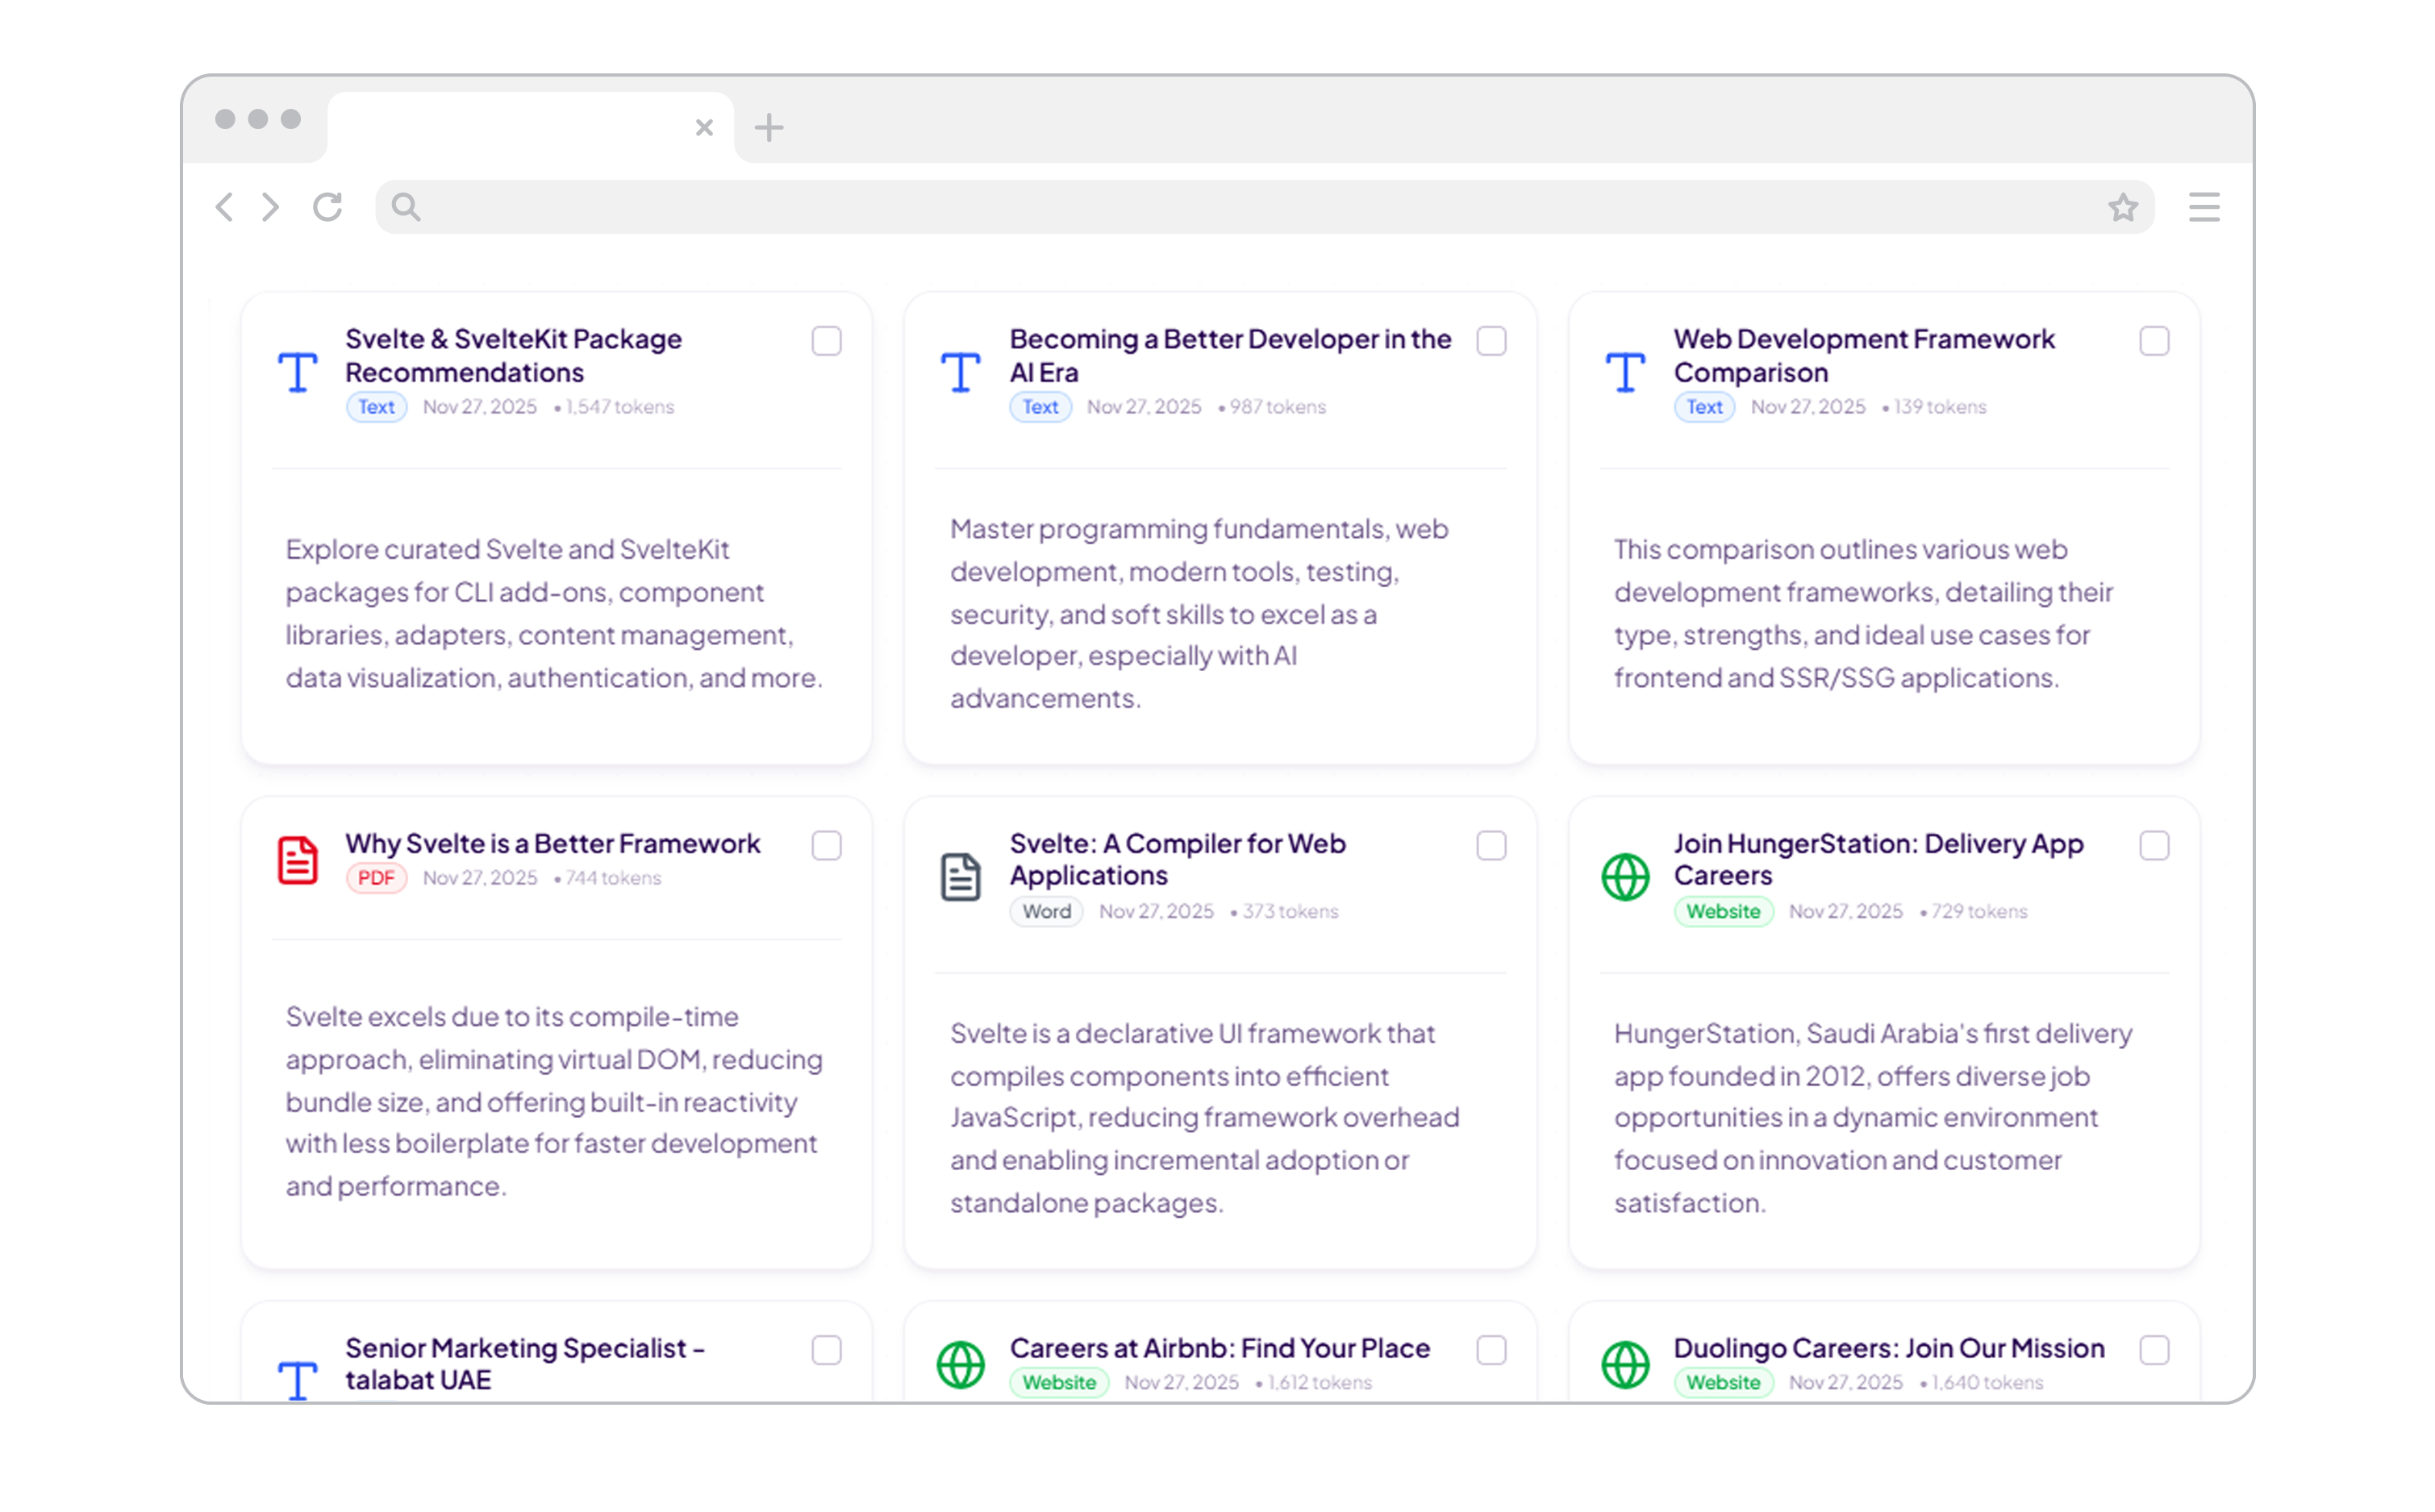Viewport: 2435px width, 1512px height.
Task: Click the Website badge on Duolingo Careers card
Action: (x=1723, y=1382)
